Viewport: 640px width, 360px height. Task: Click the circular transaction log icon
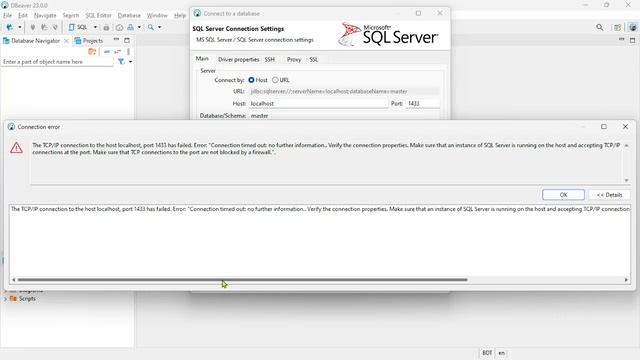click(x=119, y=27)
